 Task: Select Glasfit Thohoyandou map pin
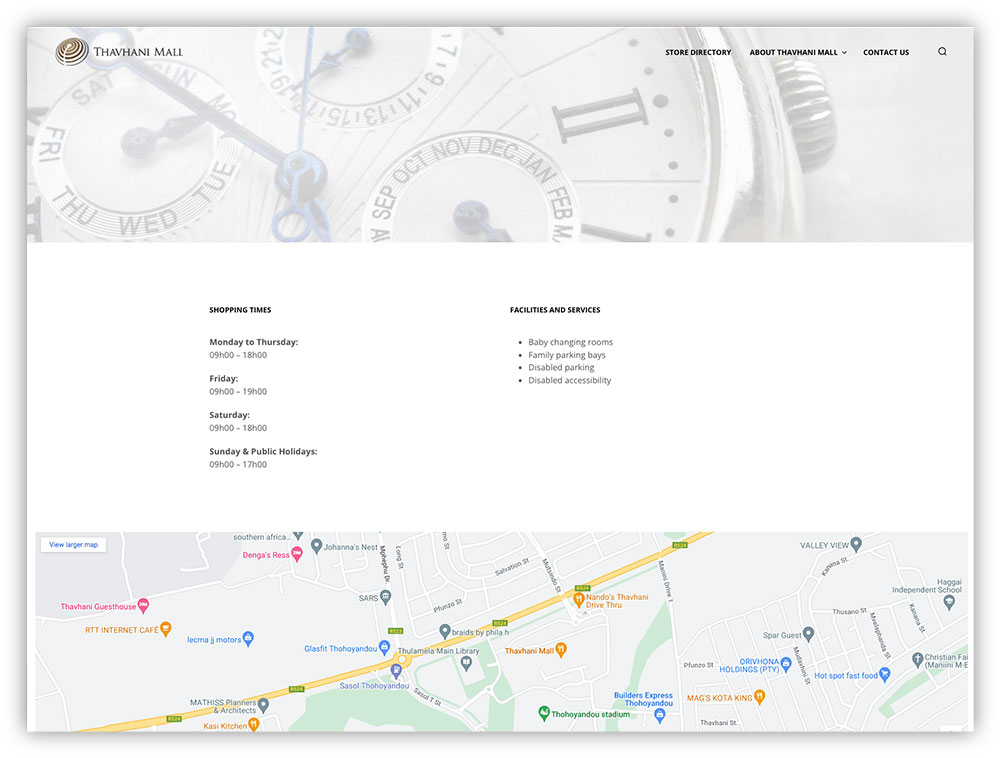click(x=384, y=648)
